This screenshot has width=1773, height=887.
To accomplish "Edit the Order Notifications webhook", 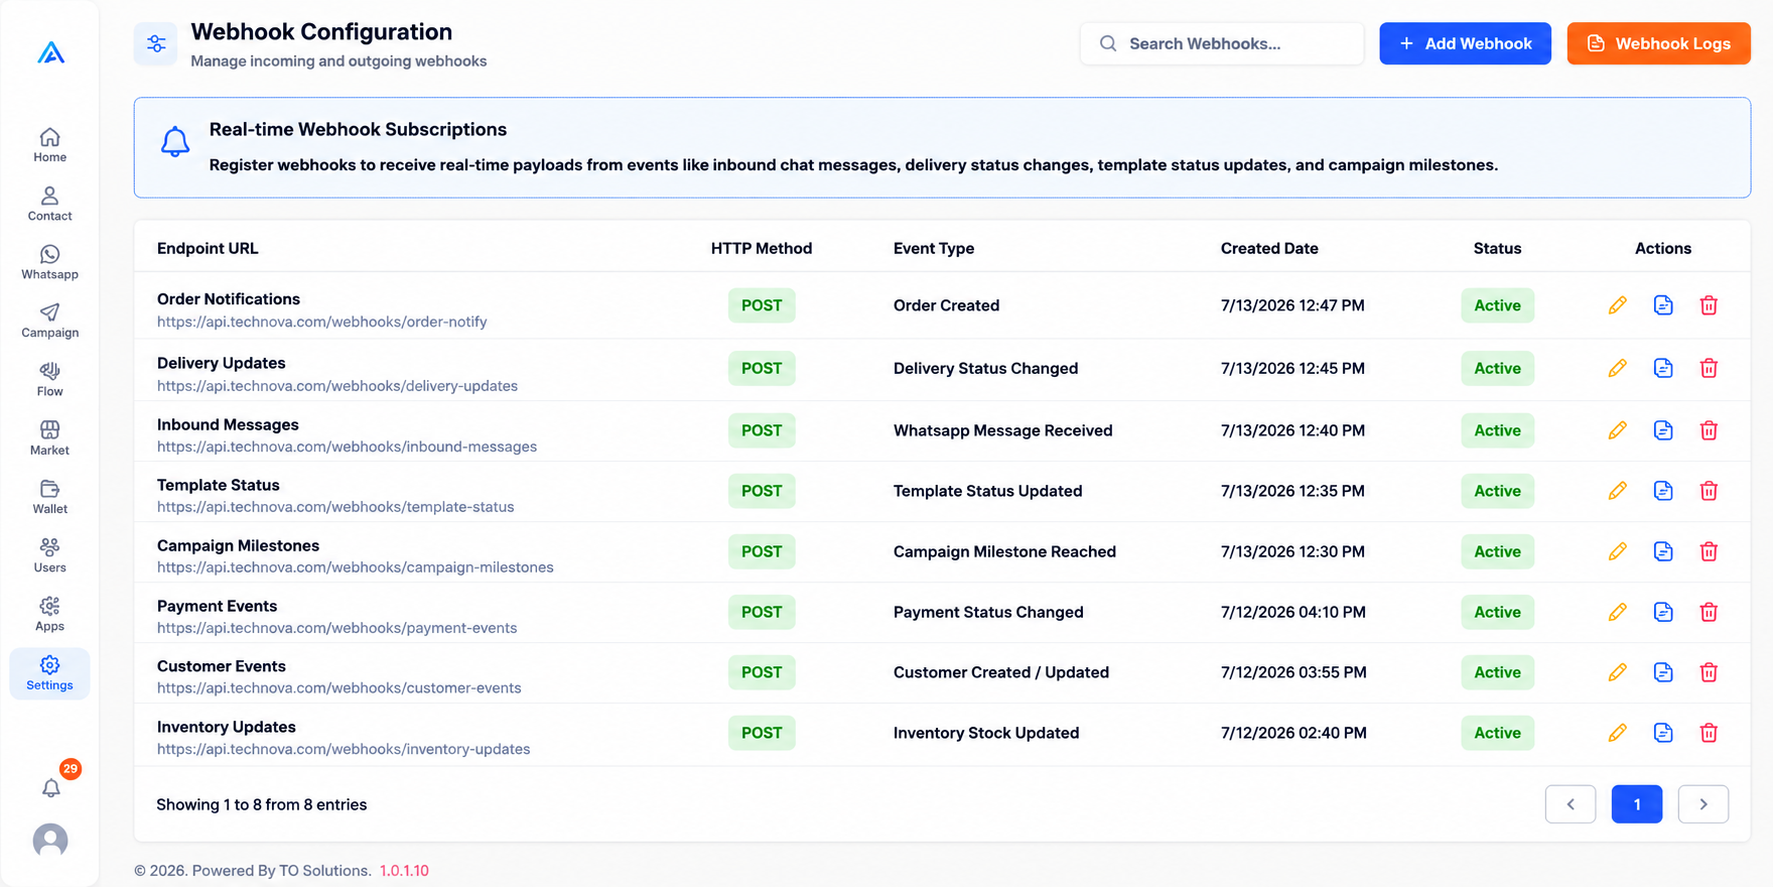I will [x=1617, y=305].
